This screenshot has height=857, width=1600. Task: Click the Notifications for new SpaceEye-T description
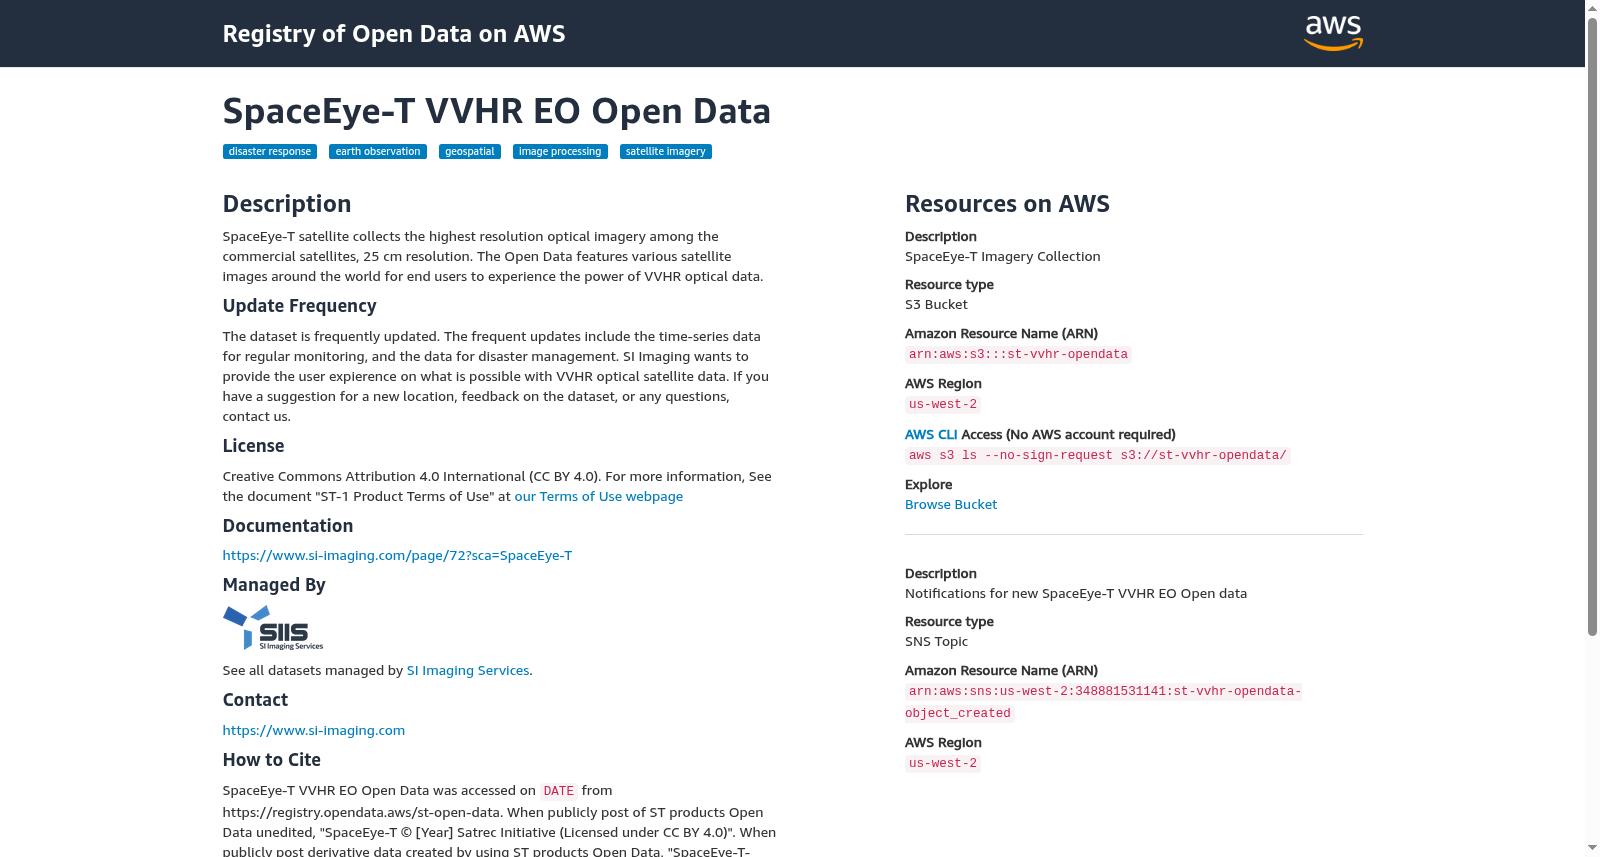(1076, 594)
